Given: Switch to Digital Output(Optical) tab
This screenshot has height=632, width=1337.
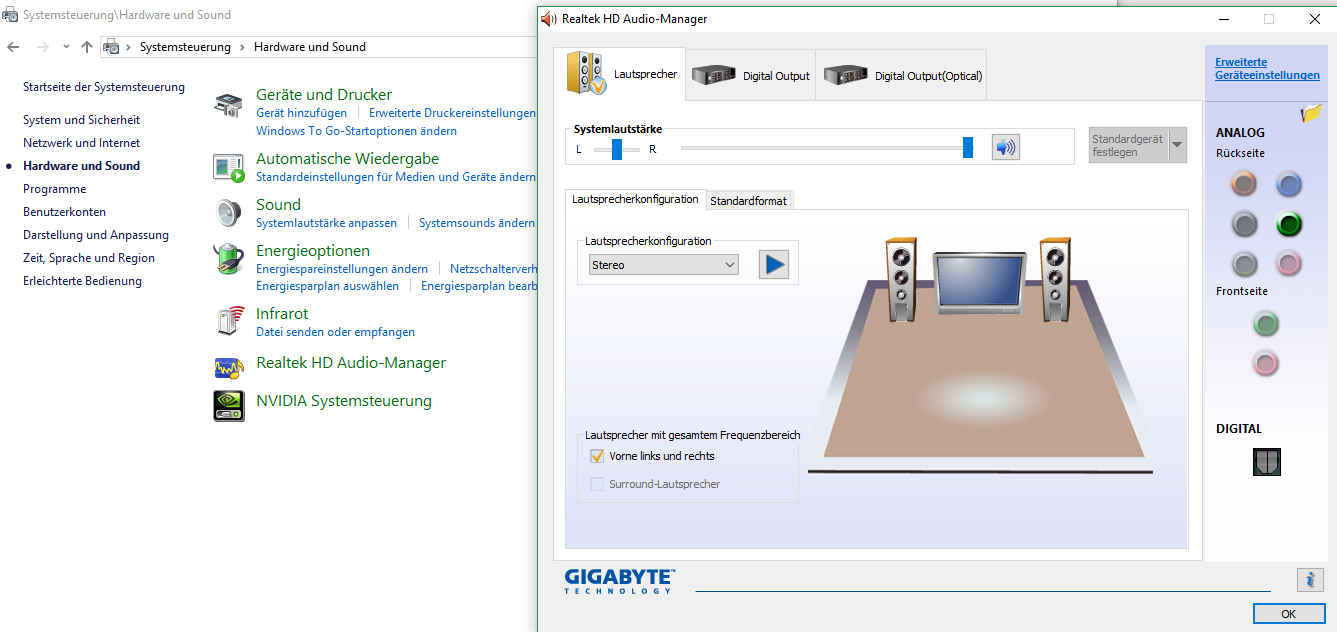Looking at the screenshot, I should tap(901, 75).
